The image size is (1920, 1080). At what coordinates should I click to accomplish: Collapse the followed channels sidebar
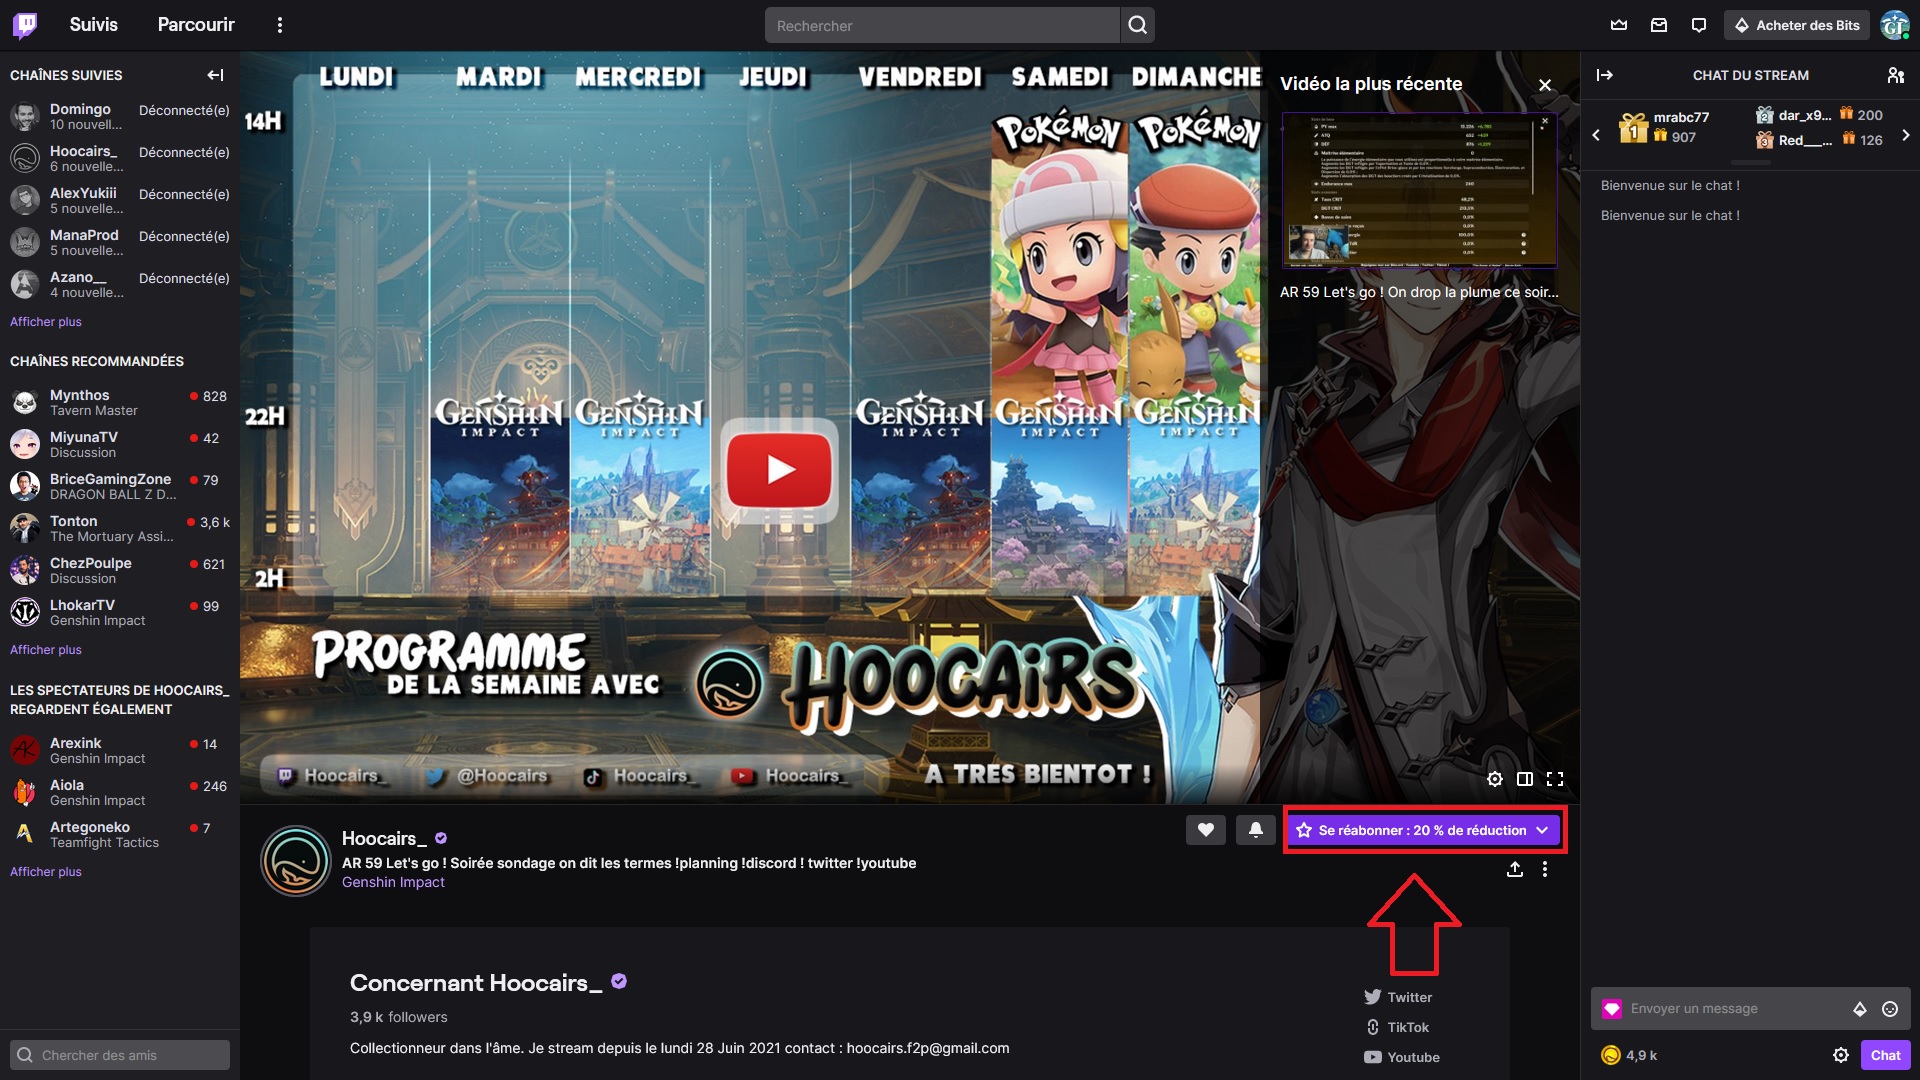point(215,75)
